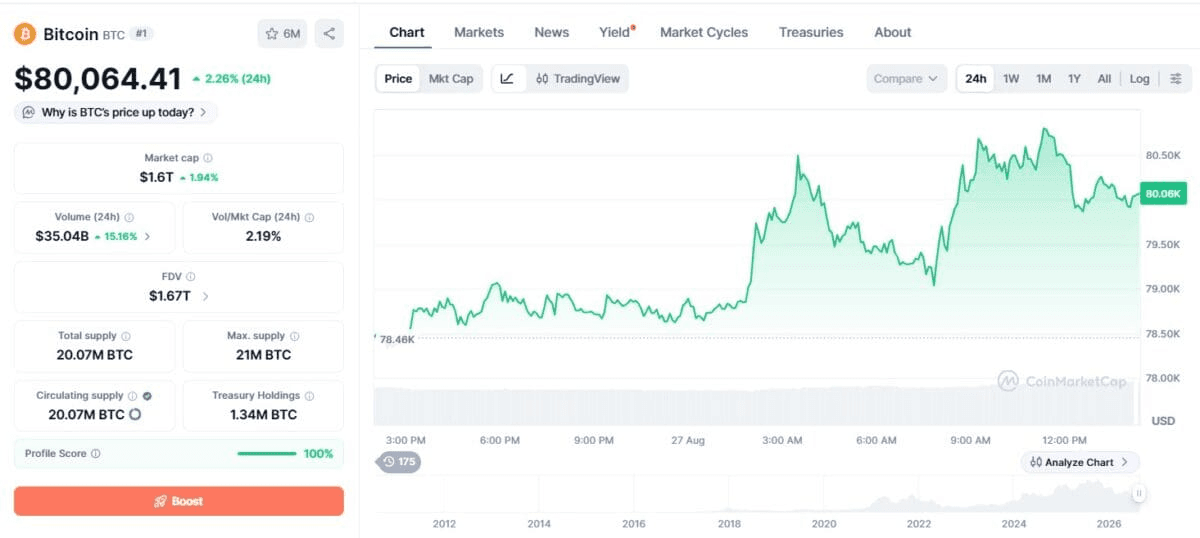1200x538 pixels.
Task: Click the #1 rank badge
Action: coord(141,34)
